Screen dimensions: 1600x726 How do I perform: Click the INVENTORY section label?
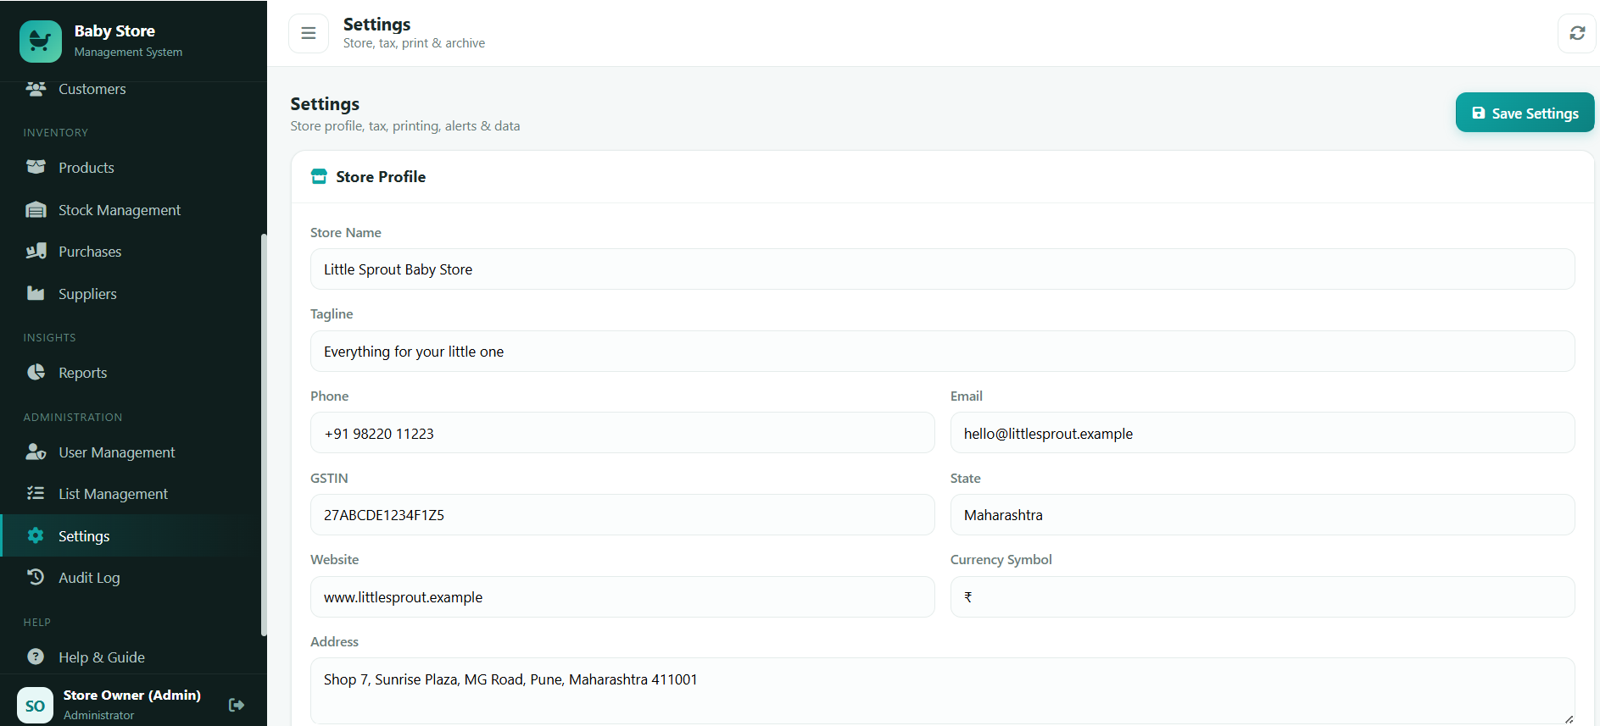(x=56, y=132)
